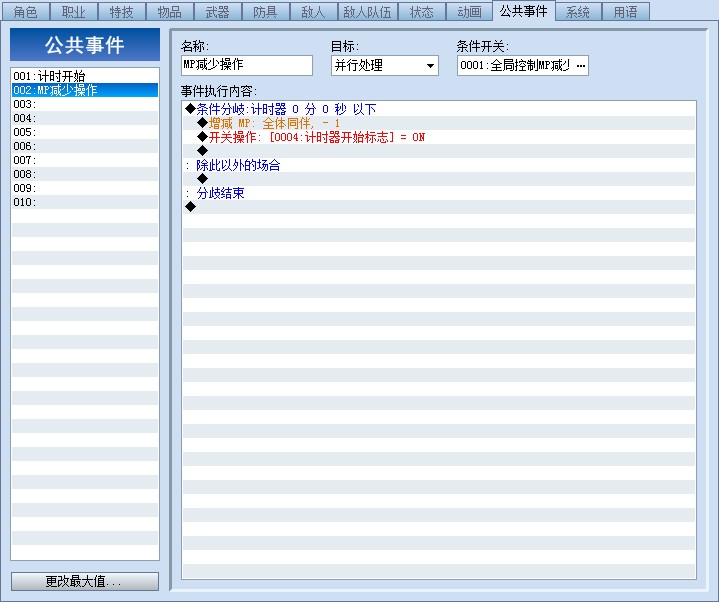
Task: Select the 公共事件 tab
Action: [x=524, y=11]
